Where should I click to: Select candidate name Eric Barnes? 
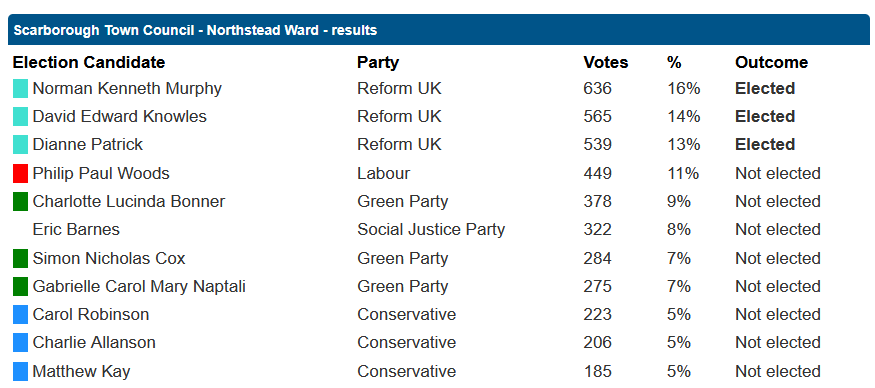point(76,229)
